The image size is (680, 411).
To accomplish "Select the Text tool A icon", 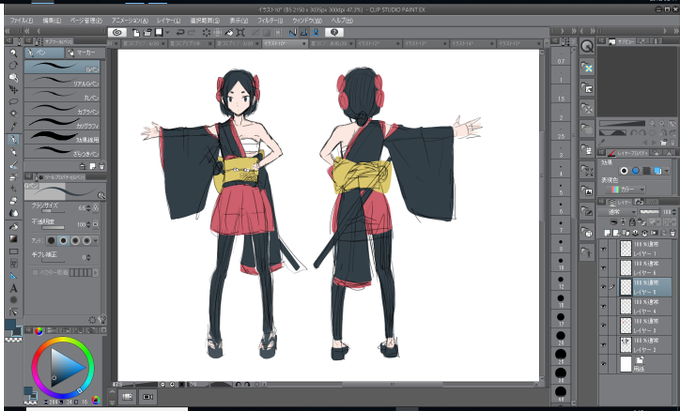I will (x=13, y=288).
